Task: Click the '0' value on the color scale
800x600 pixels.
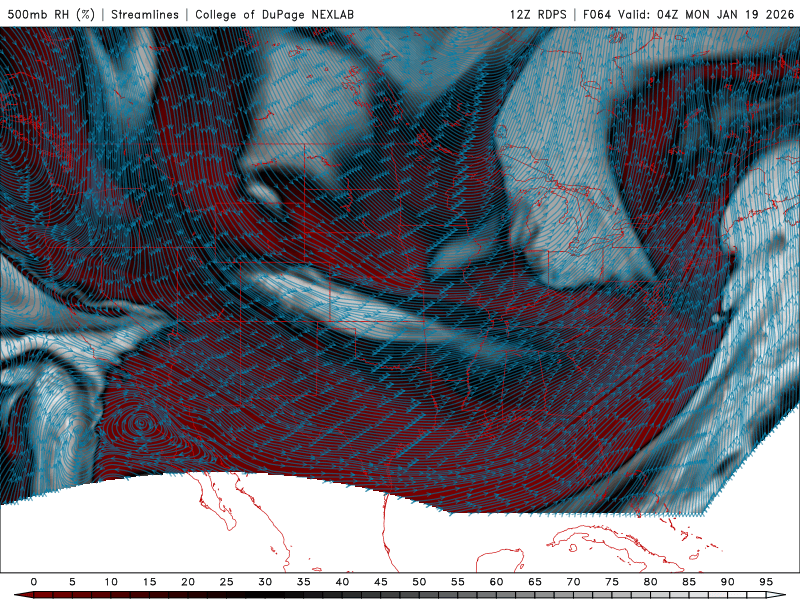Action: coord(34,582)
